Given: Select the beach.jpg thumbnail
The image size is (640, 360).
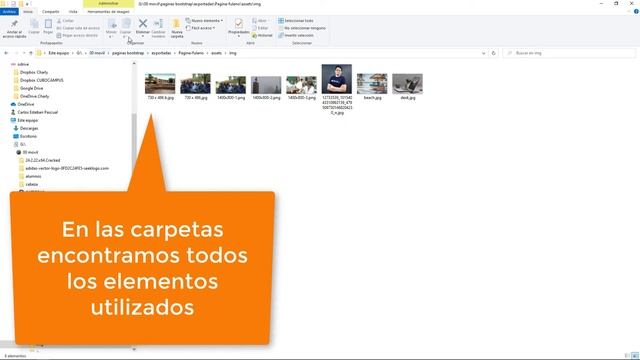Looking at the screenshot, I should tap(372, 84).
